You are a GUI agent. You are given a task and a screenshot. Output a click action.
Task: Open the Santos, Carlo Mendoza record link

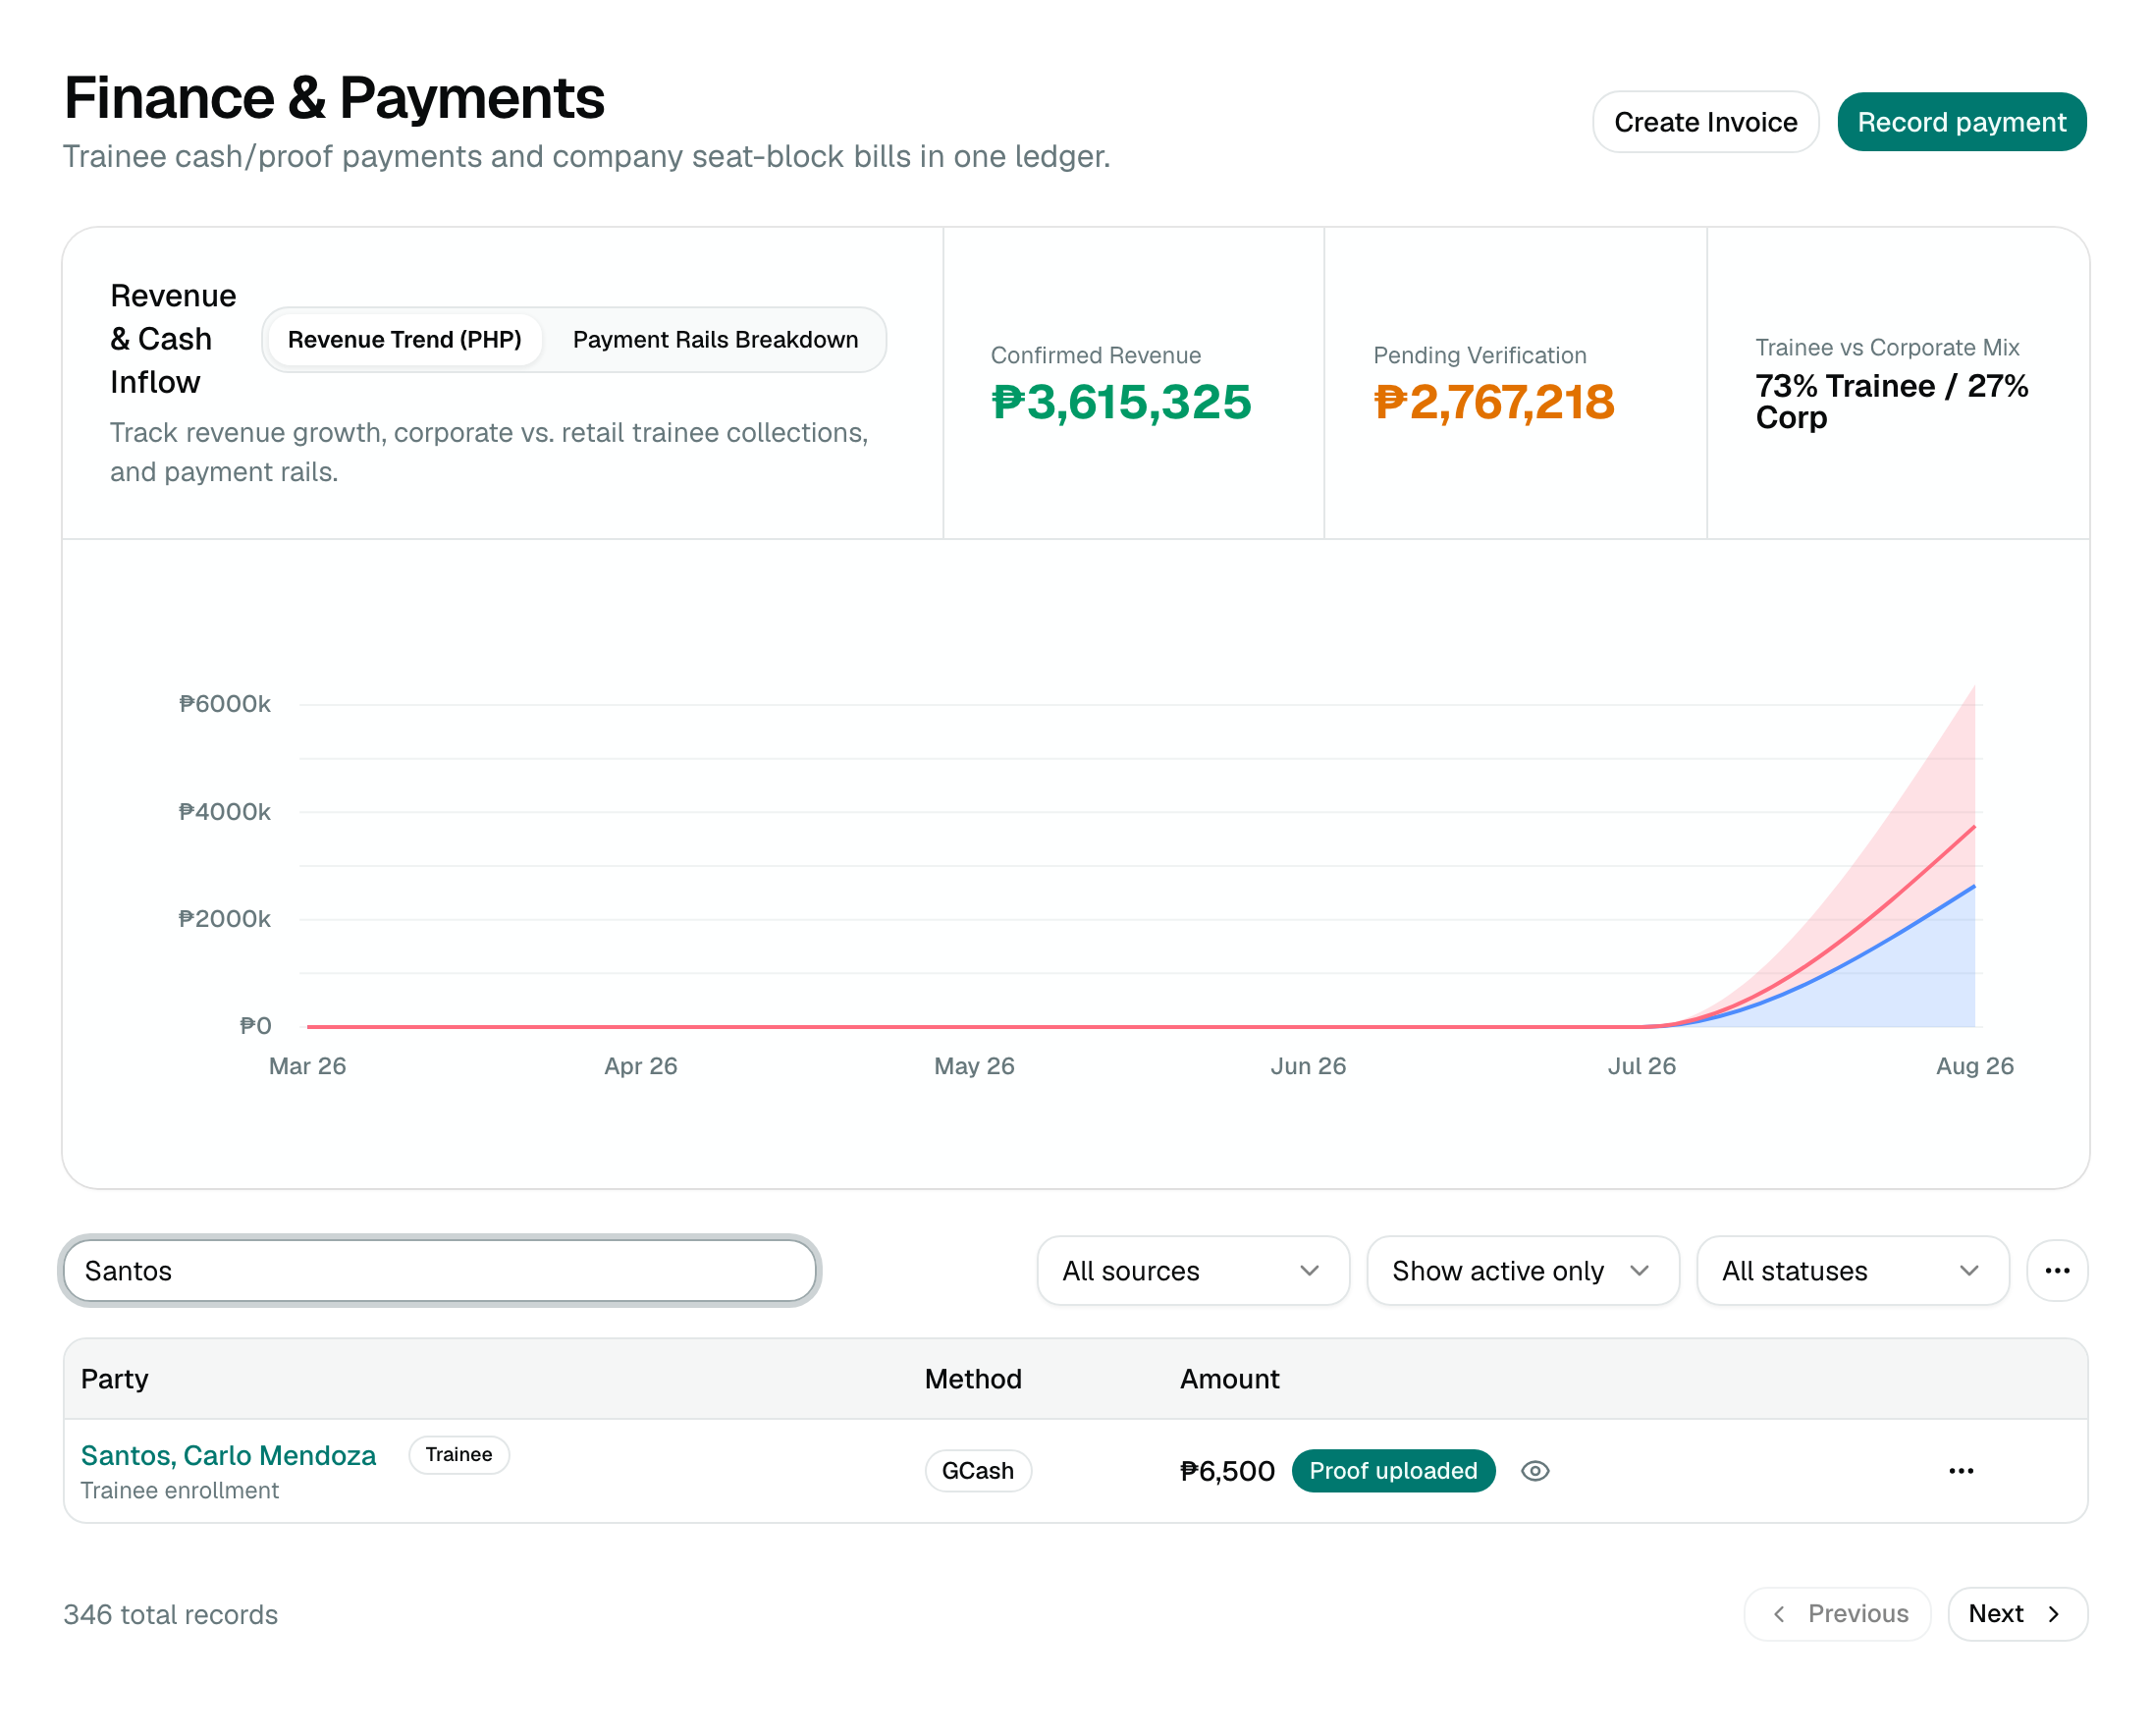pyautogui.click(x=228, y=1455)
